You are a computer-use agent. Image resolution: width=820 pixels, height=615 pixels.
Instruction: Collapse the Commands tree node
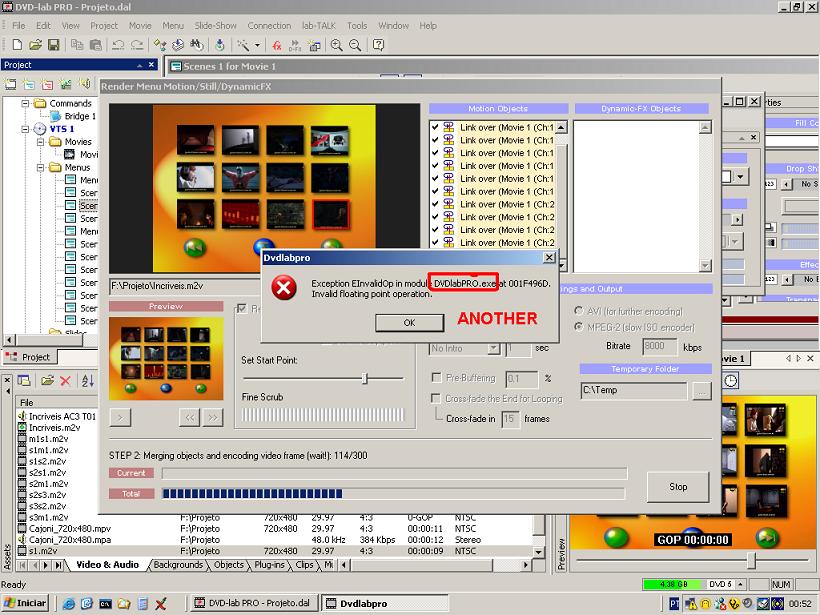tap(25, 104)
